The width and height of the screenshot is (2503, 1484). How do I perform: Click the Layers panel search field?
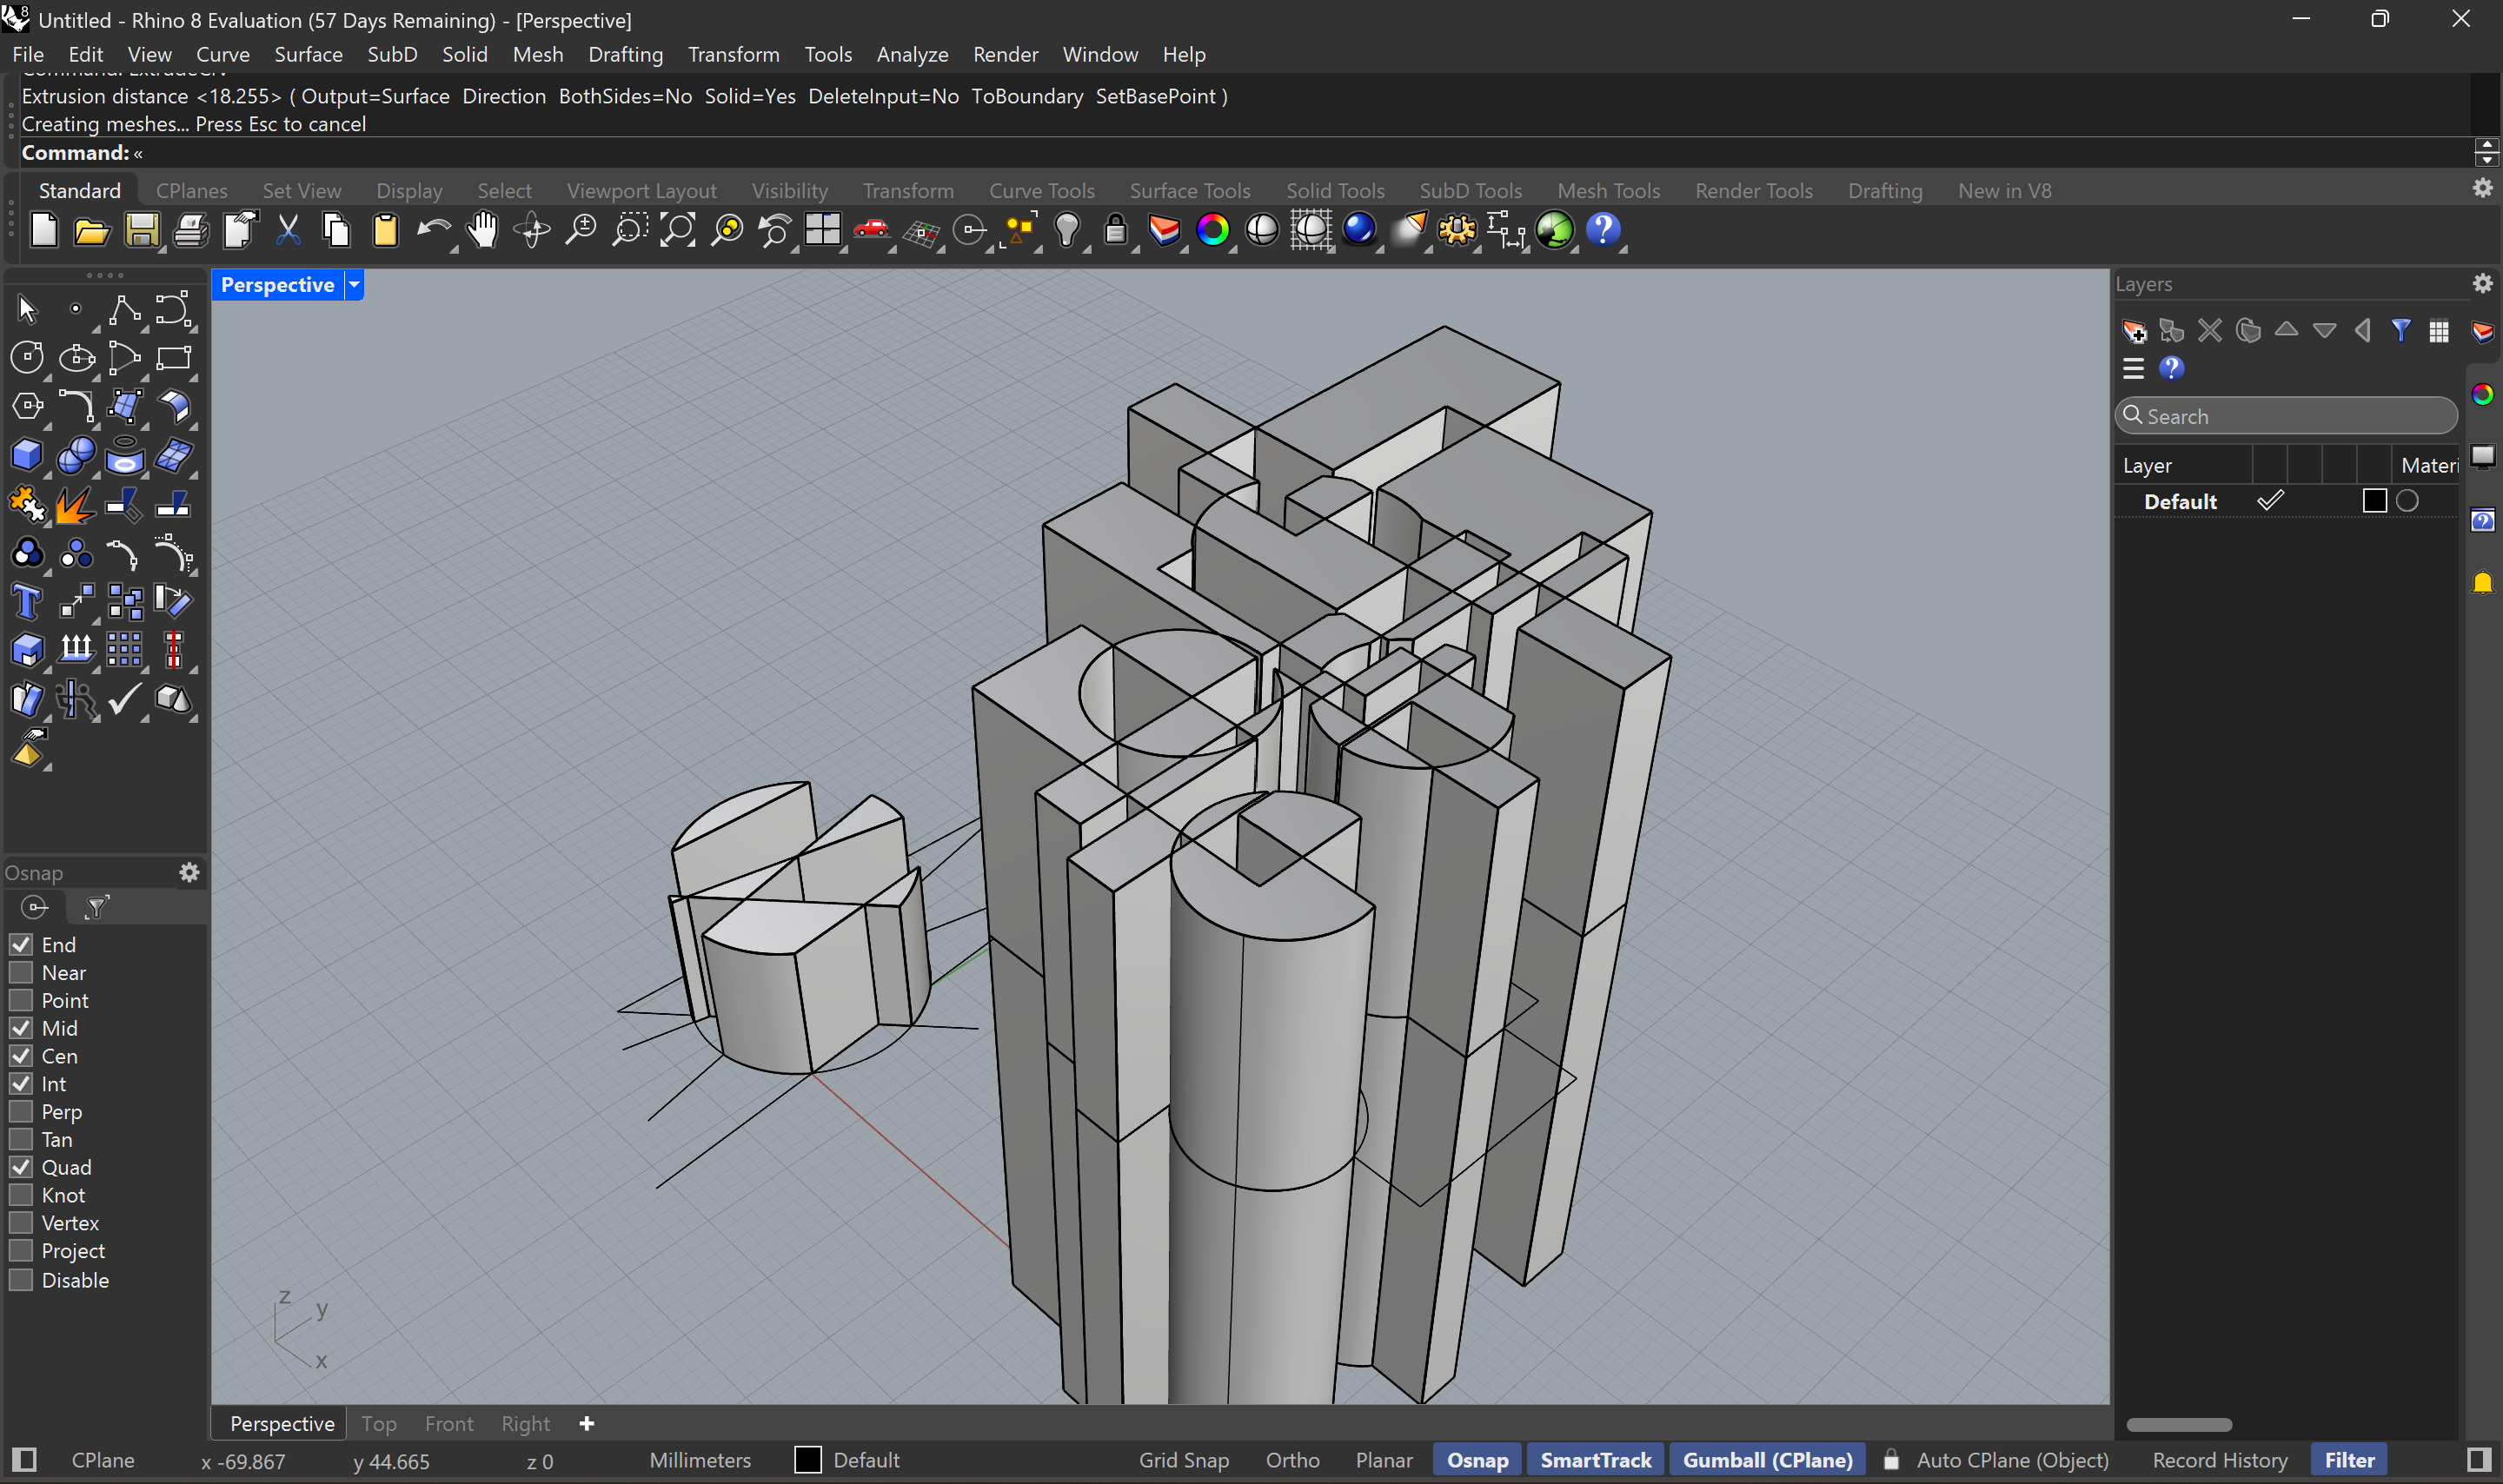(x=2285, y=415)
